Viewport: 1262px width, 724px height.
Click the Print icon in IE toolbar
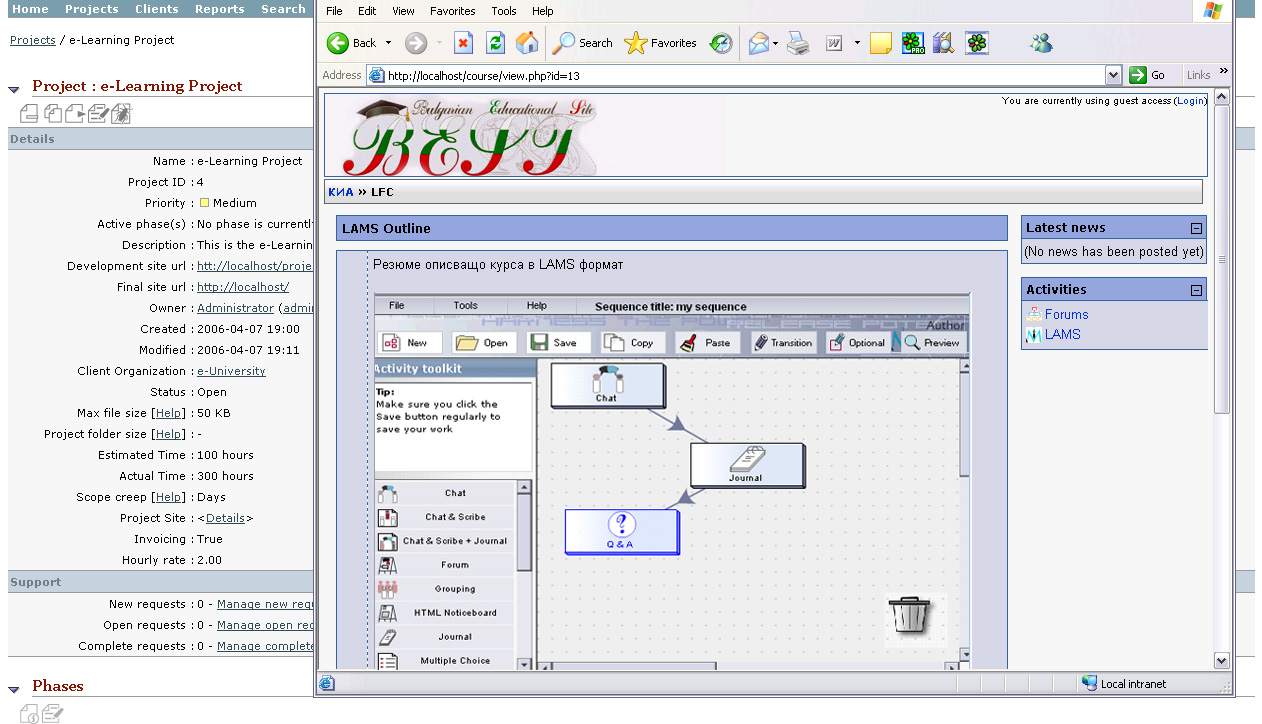click(x=797, y=43)
